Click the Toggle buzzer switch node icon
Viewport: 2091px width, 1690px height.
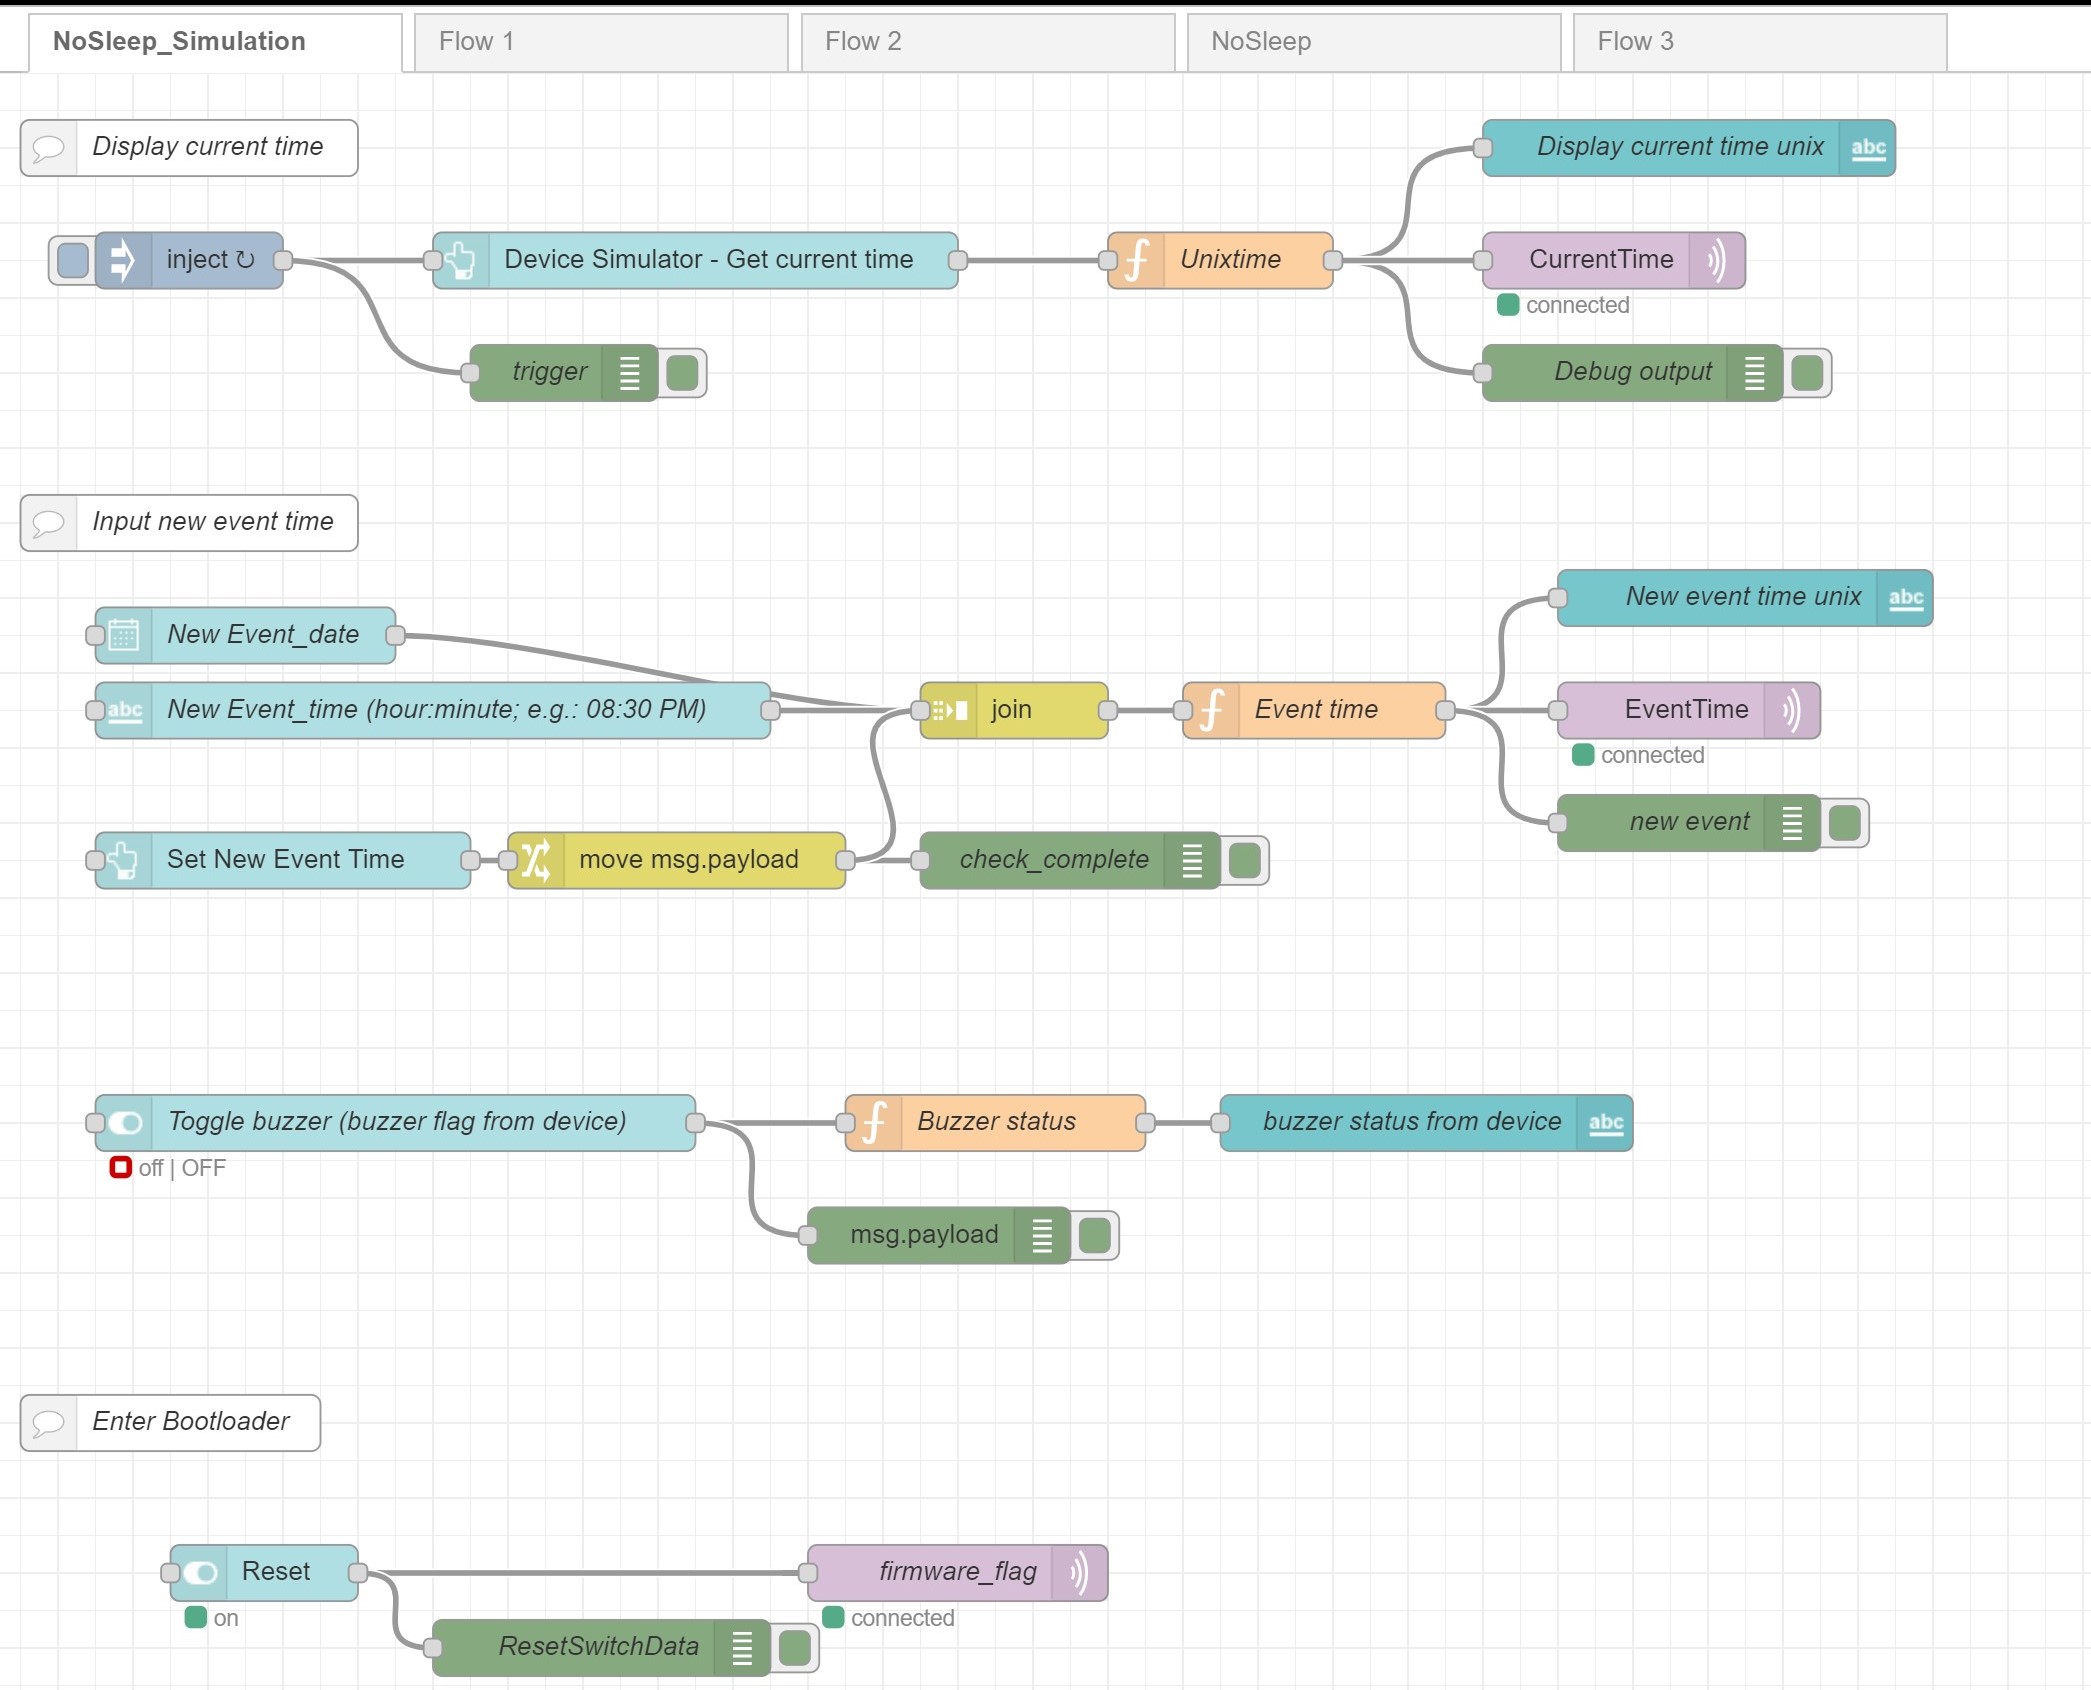point(125,1123)
